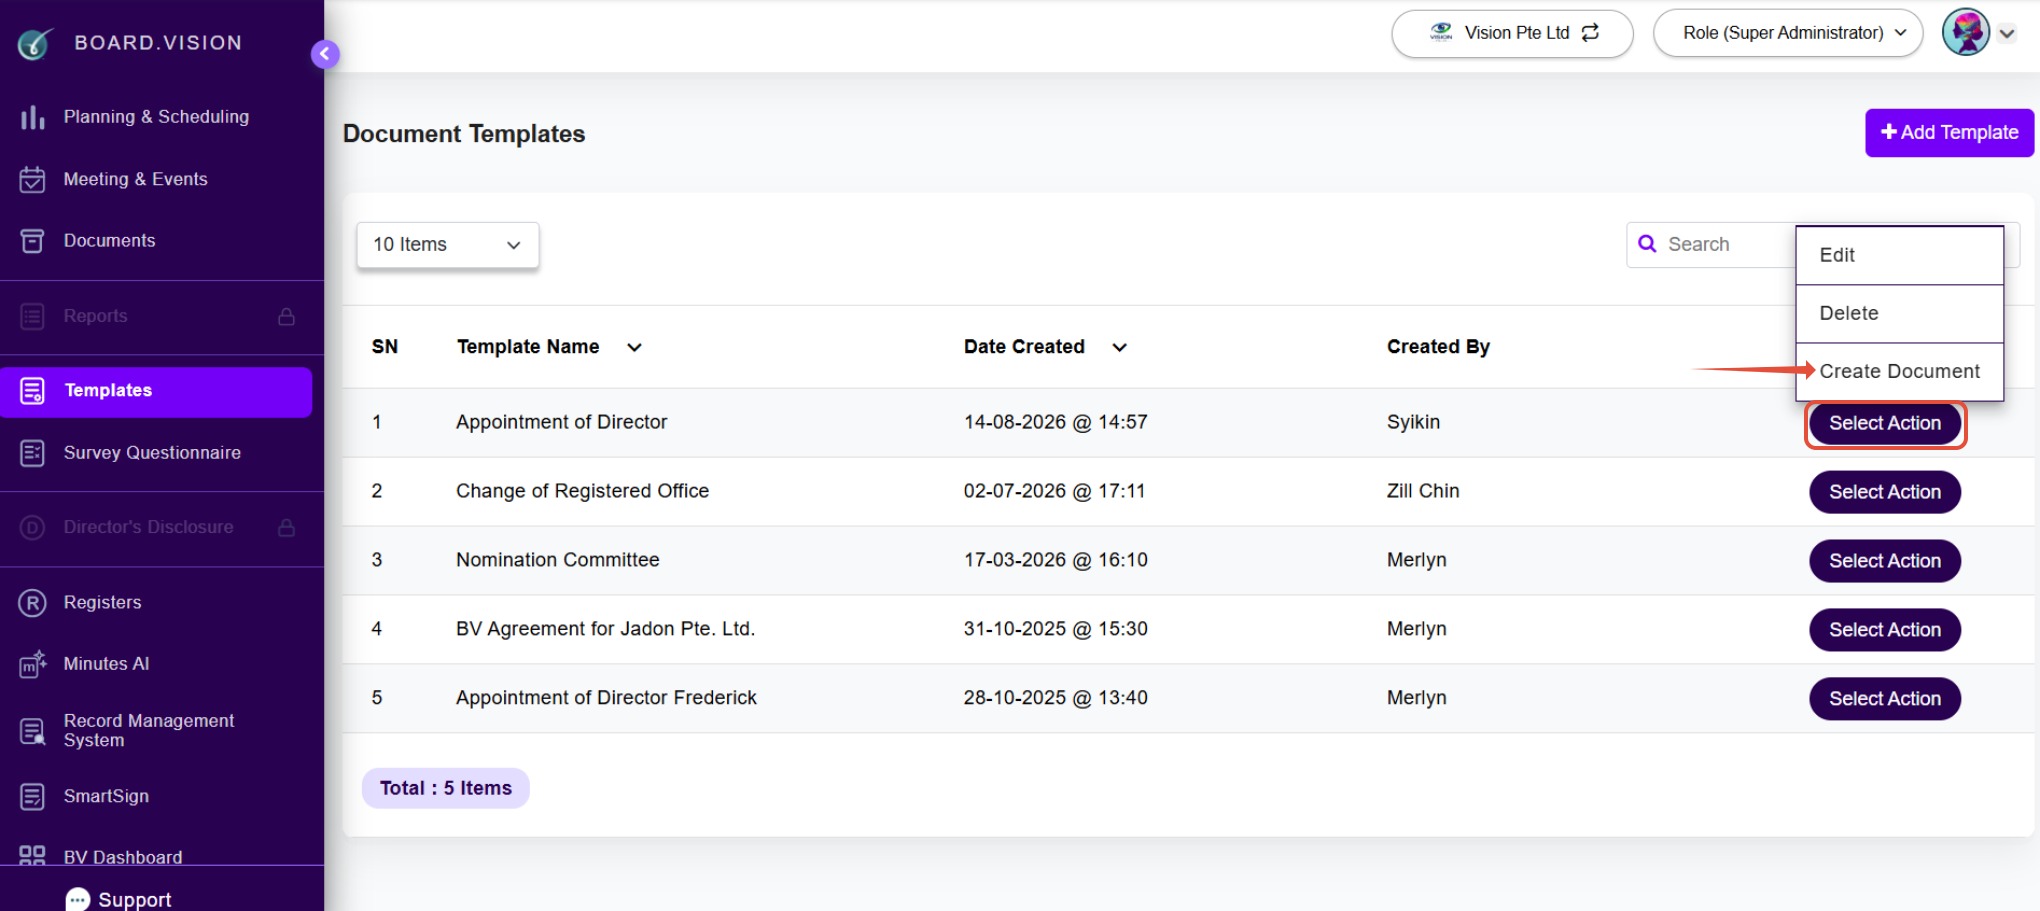Click the Total : 5 Items badge

click(x=445, y=788)
